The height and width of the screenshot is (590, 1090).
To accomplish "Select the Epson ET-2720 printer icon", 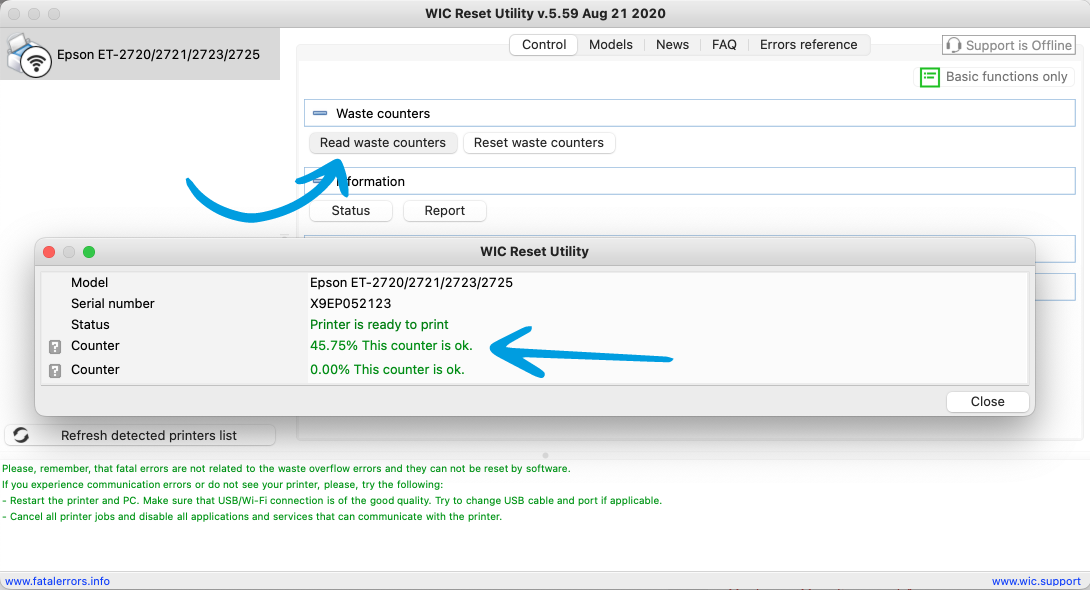I will [x=29, y=56].
